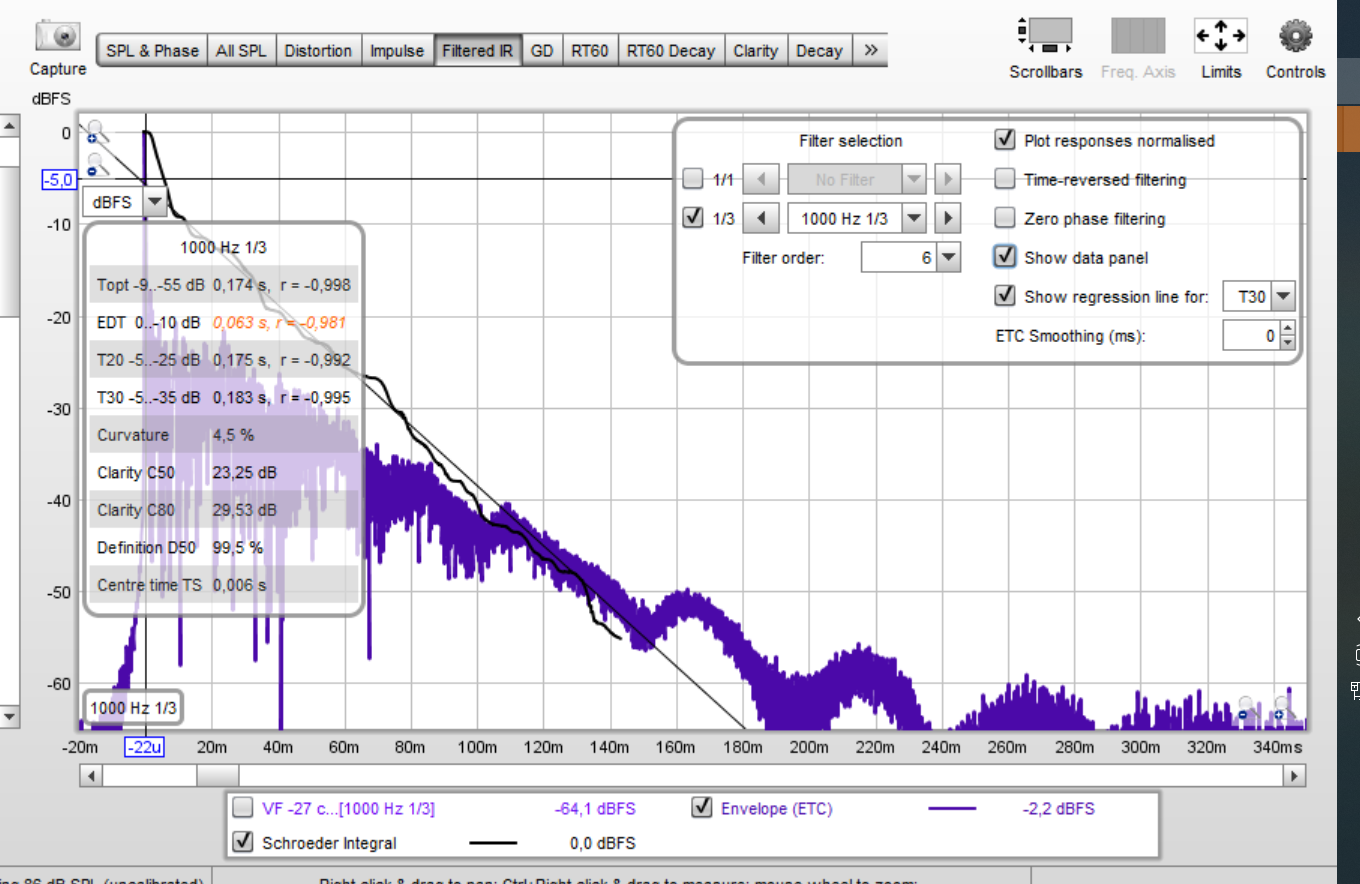This screenshot has height=884, width=1360.
Task: Enable Zero phase filtering
Action: [x=1005, y=218]
